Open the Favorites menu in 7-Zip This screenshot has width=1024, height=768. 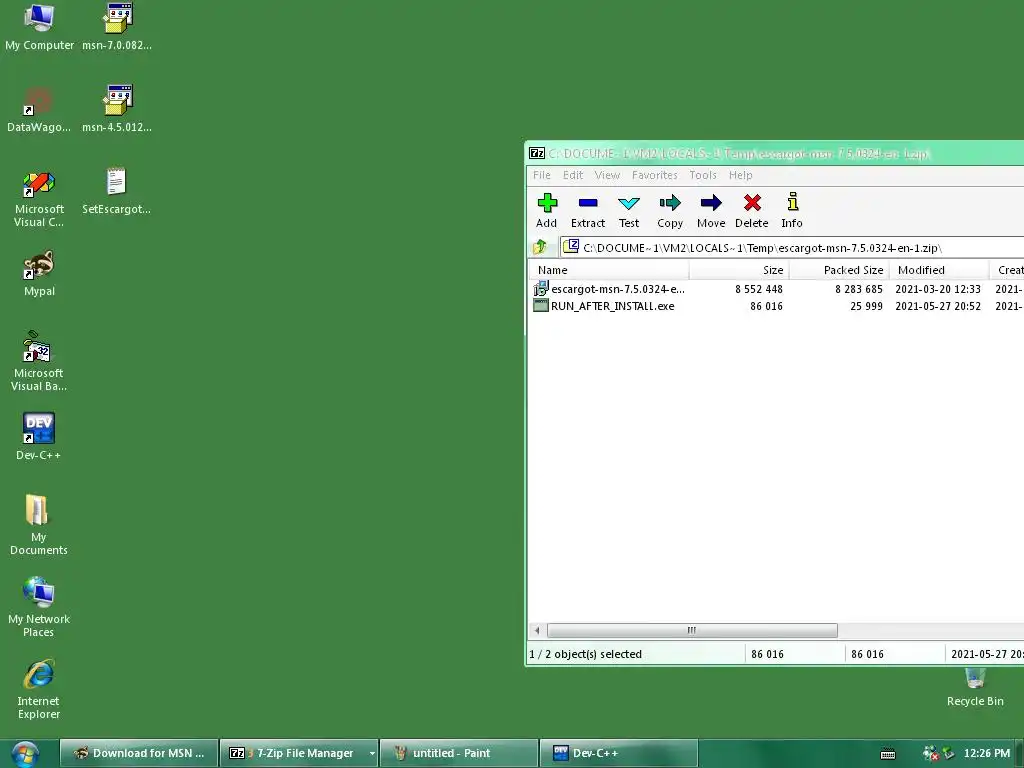tap(654, 175)
